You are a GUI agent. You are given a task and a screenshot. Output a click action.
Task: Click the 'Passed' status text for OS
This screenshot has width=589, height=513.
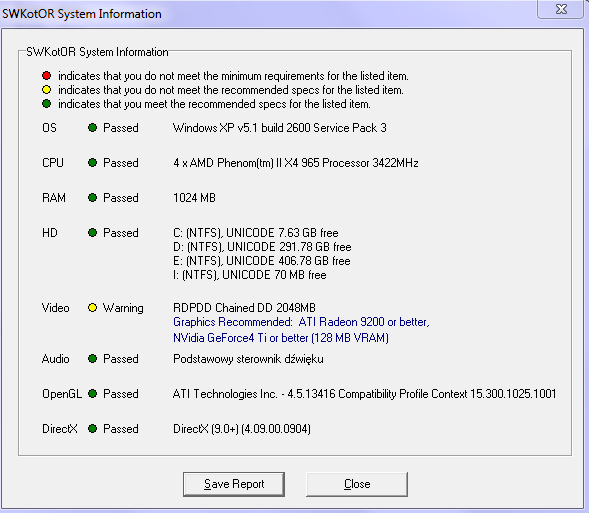click(x=121, y=128)
